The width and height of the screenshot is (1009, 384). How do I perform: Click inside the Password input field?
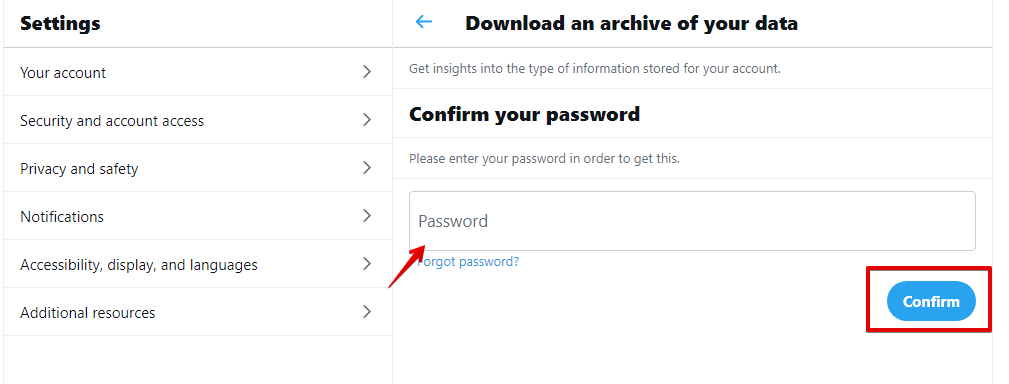[692, 221]
